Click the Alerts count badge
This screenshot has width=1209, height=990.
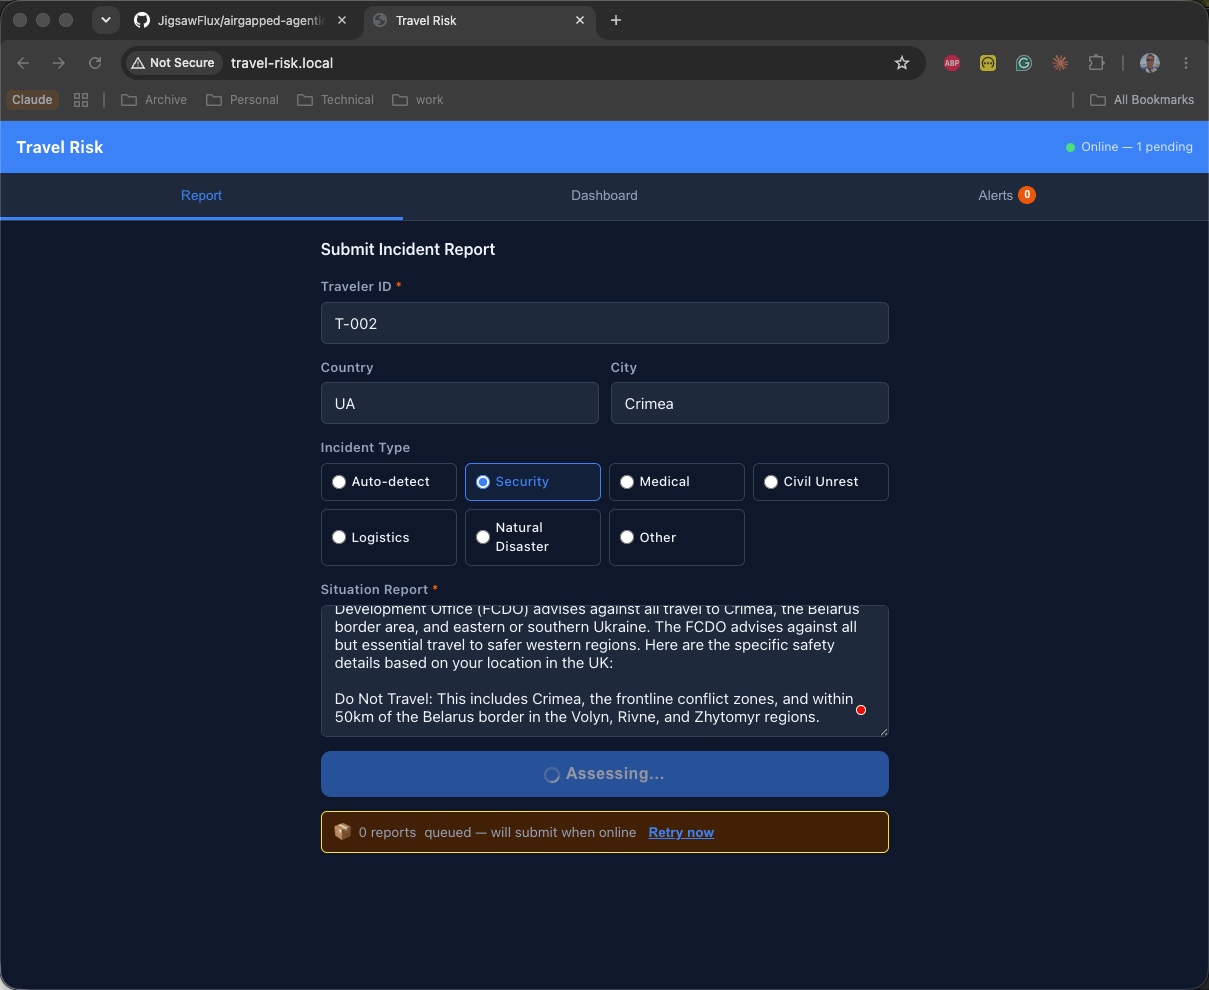pyautogui.click(x=1026, y=195)
